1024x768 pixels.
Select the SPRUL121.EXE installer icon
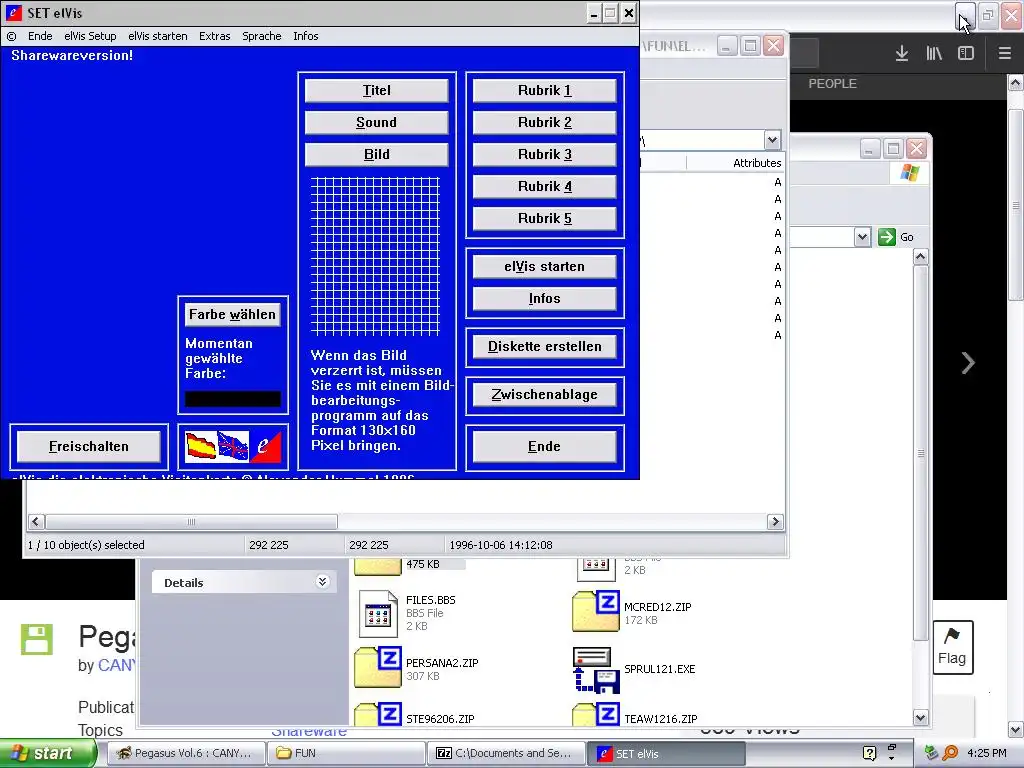596,669
